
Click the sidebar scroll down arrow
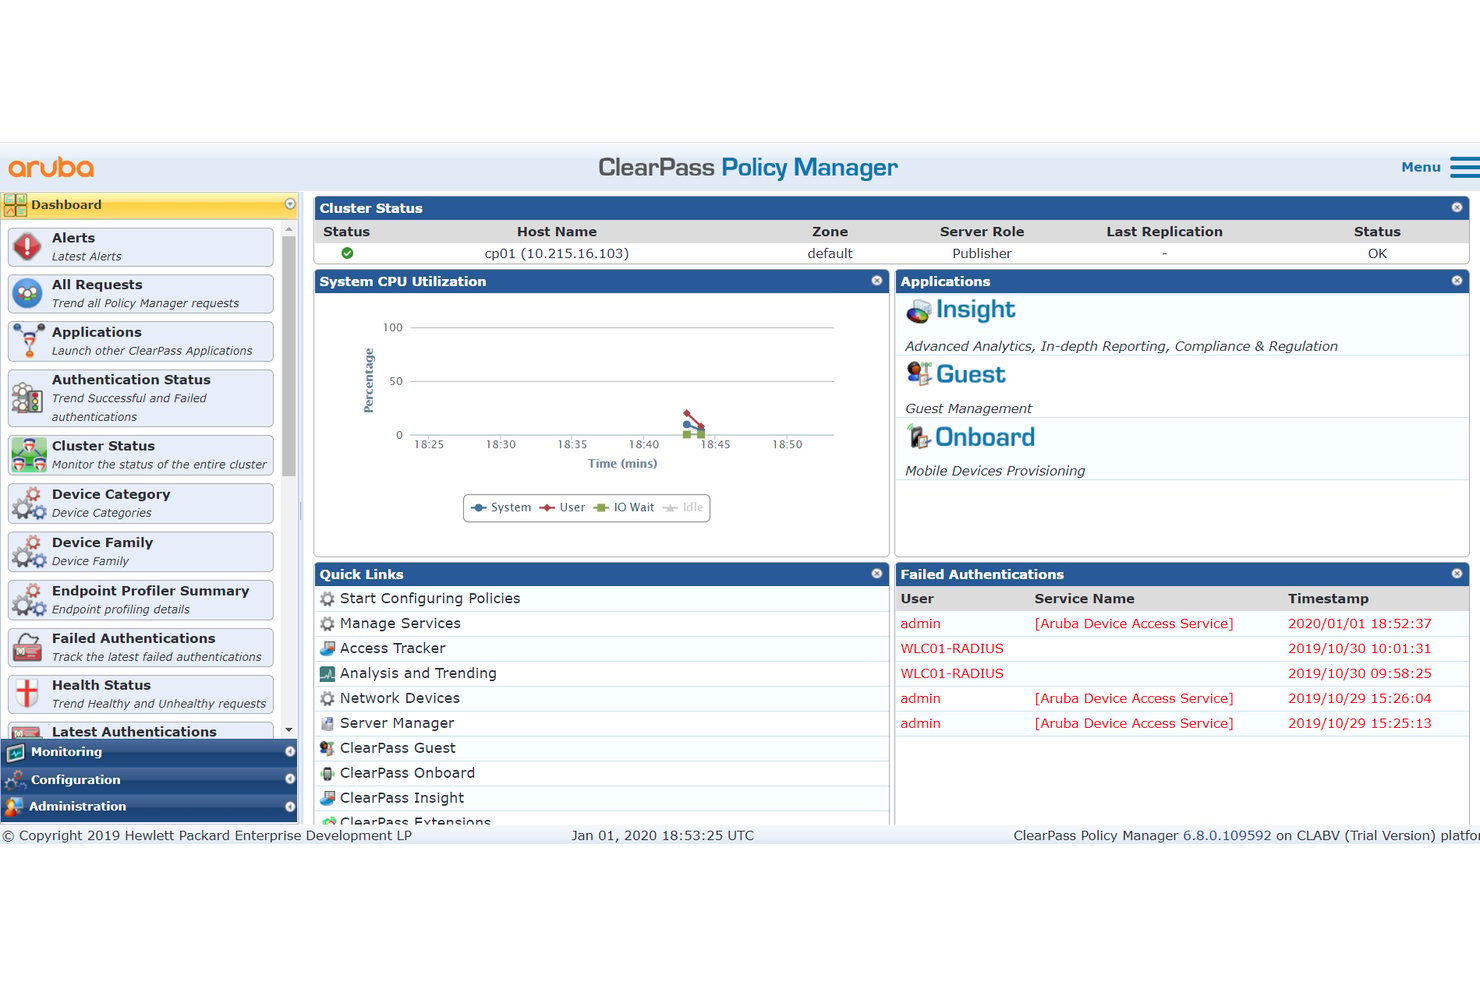coord(289,730)
